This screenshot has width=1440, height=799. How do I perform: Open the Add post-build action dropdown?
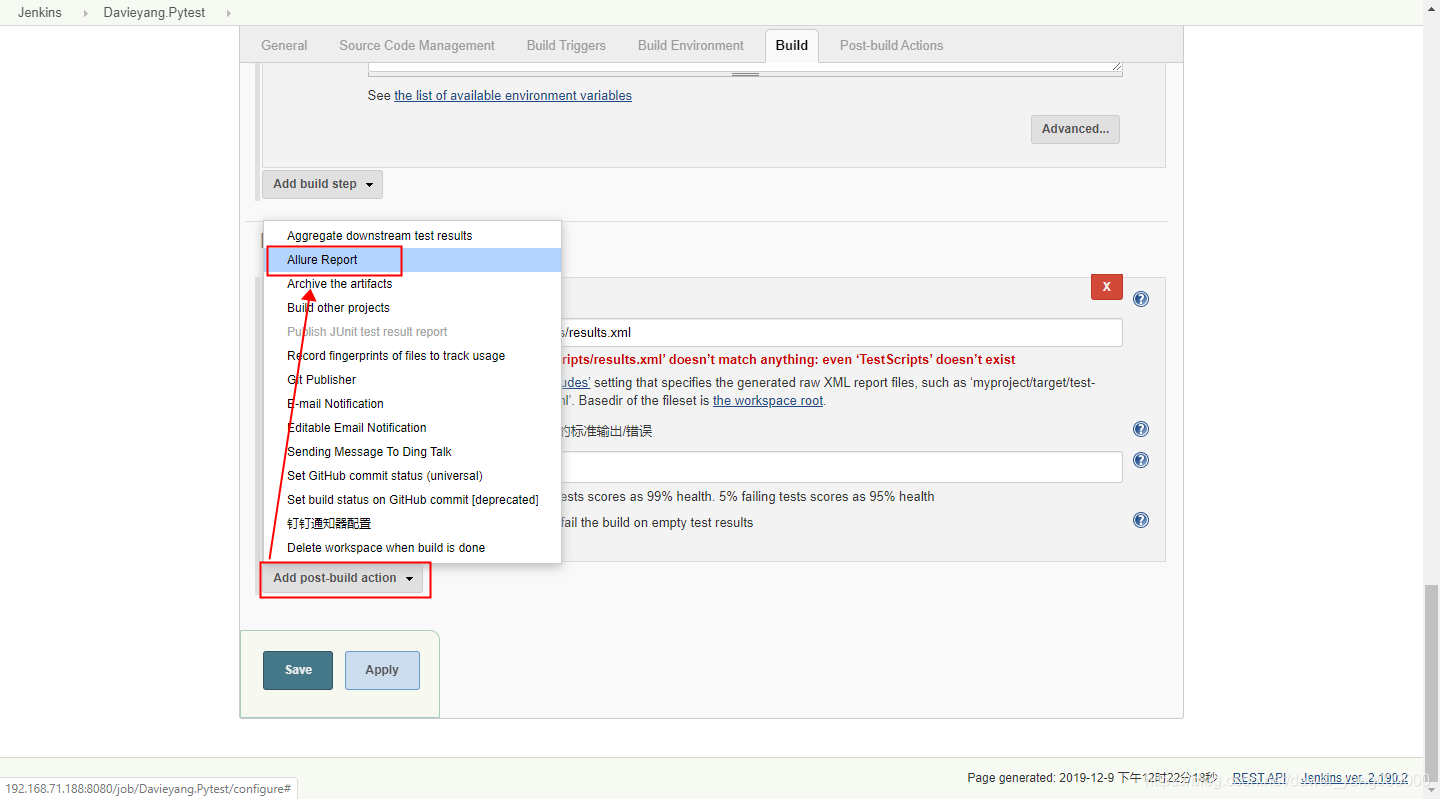point(343,578)
